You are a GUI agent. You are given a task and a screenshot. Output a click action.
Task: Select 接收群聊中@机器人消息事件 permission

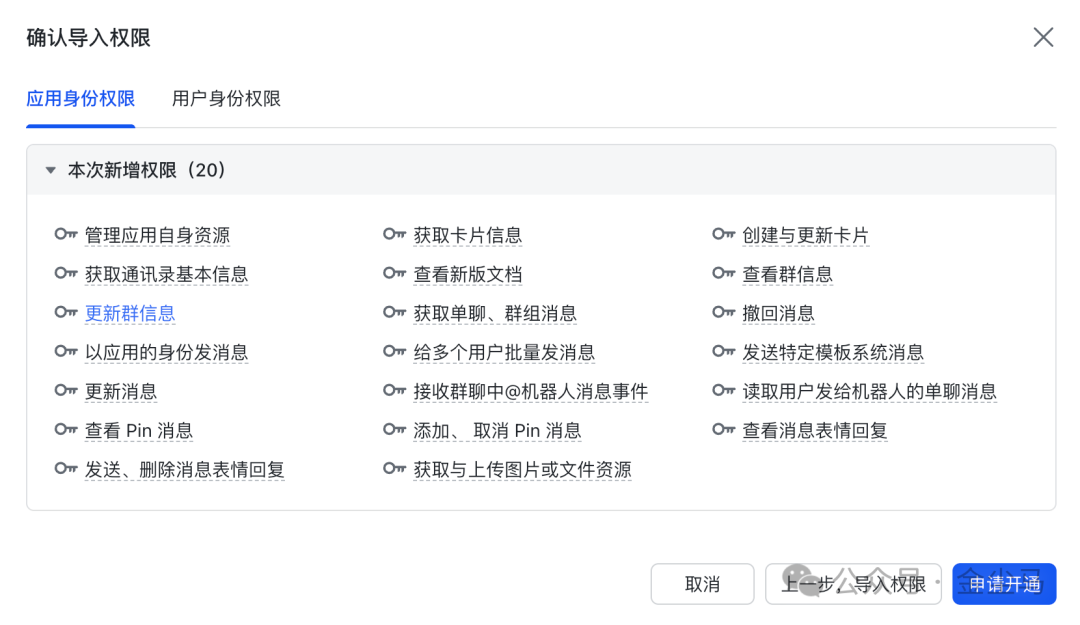click(x=530, y=391)
